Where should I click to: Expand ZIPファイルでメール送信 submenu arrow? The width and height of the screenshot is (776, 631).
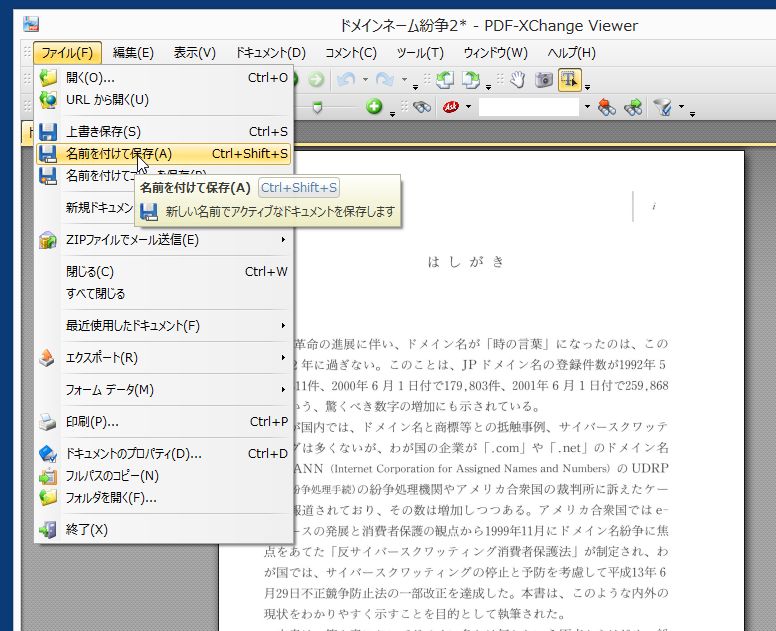[x=283, y=240]
